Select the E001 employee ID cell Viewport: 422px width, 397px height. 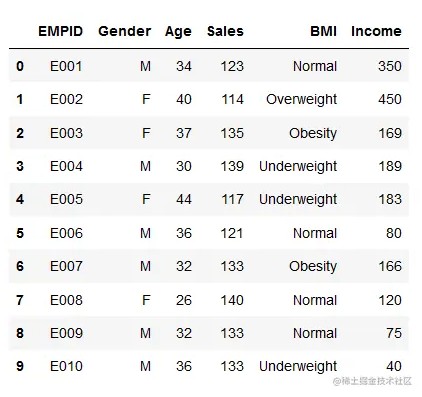[x=66, y=66]
